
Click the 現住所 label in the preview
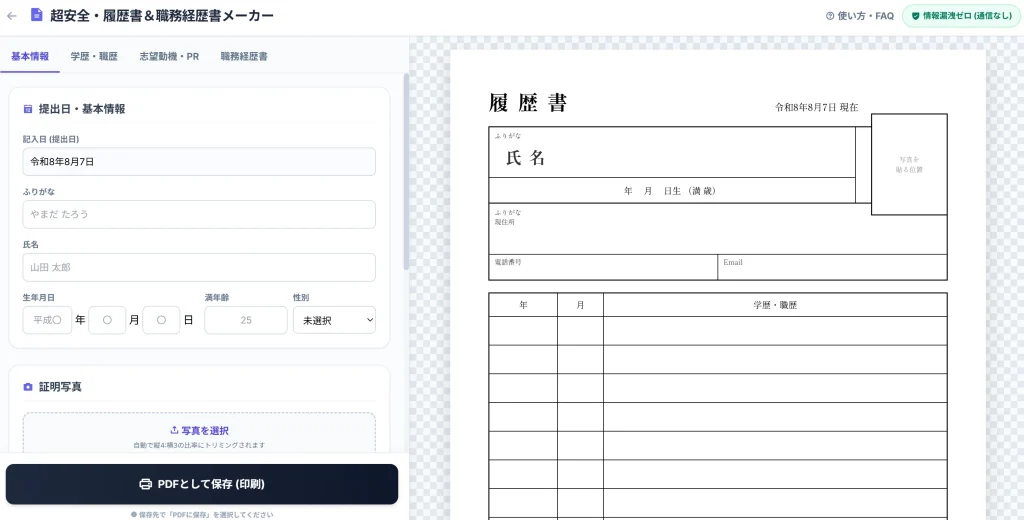pyautogui.click(x=504, y=222)
